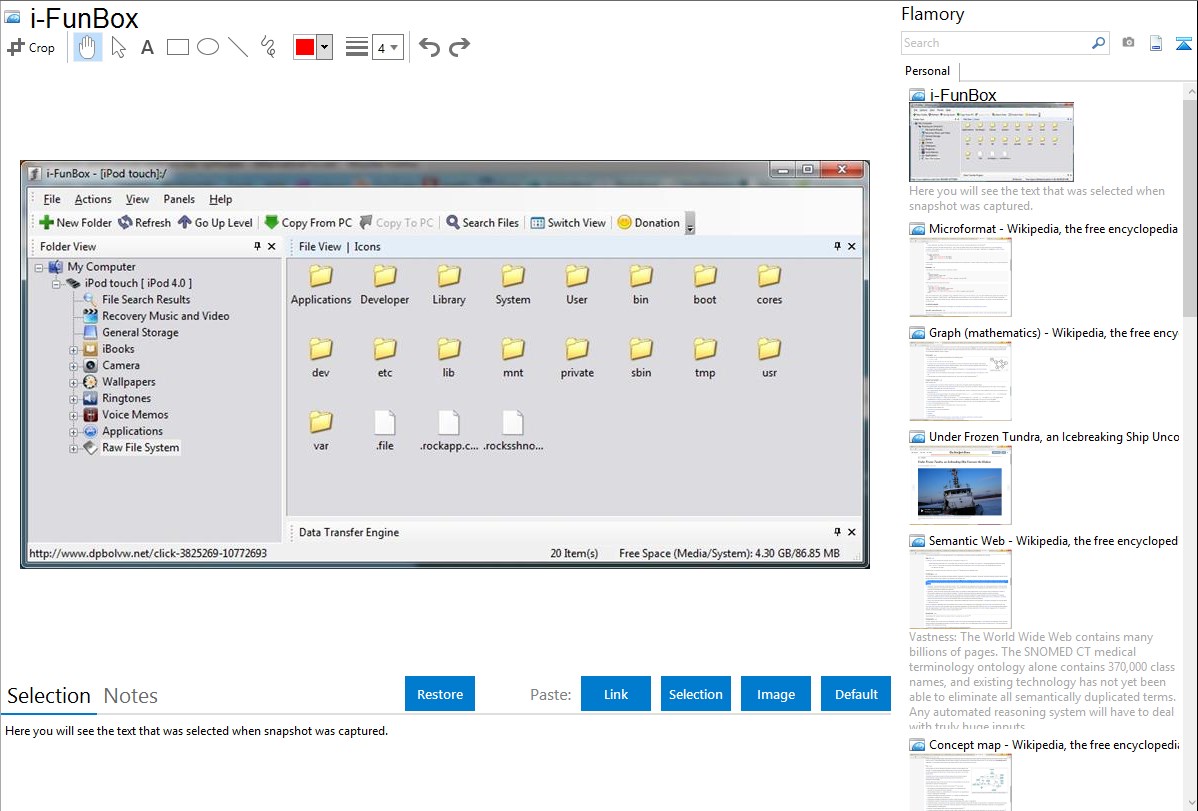Expand the Camera tree node

[73, 366]
